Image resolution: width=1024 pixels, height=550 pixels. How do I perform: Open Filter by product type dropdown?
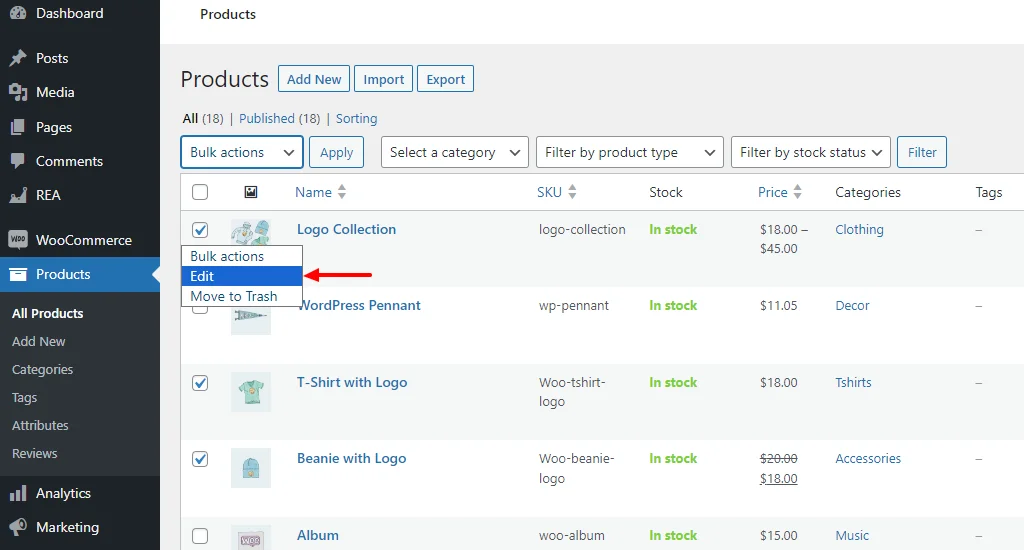coord(630,152)
